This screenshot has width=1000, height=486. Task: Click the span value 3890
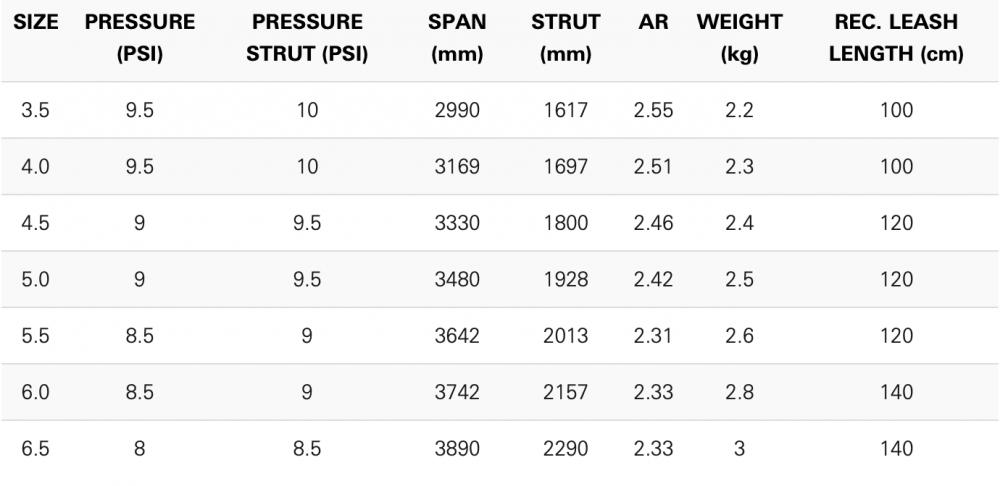coord(457,449)
